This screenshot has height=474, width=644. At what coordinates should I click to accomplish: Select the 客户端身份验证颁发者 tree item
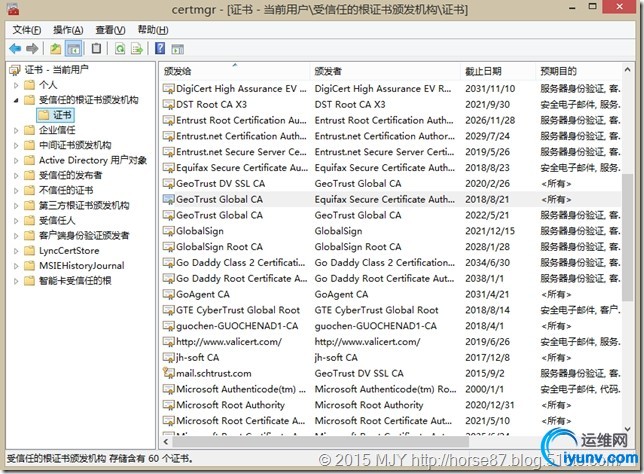tap(84, 235)
